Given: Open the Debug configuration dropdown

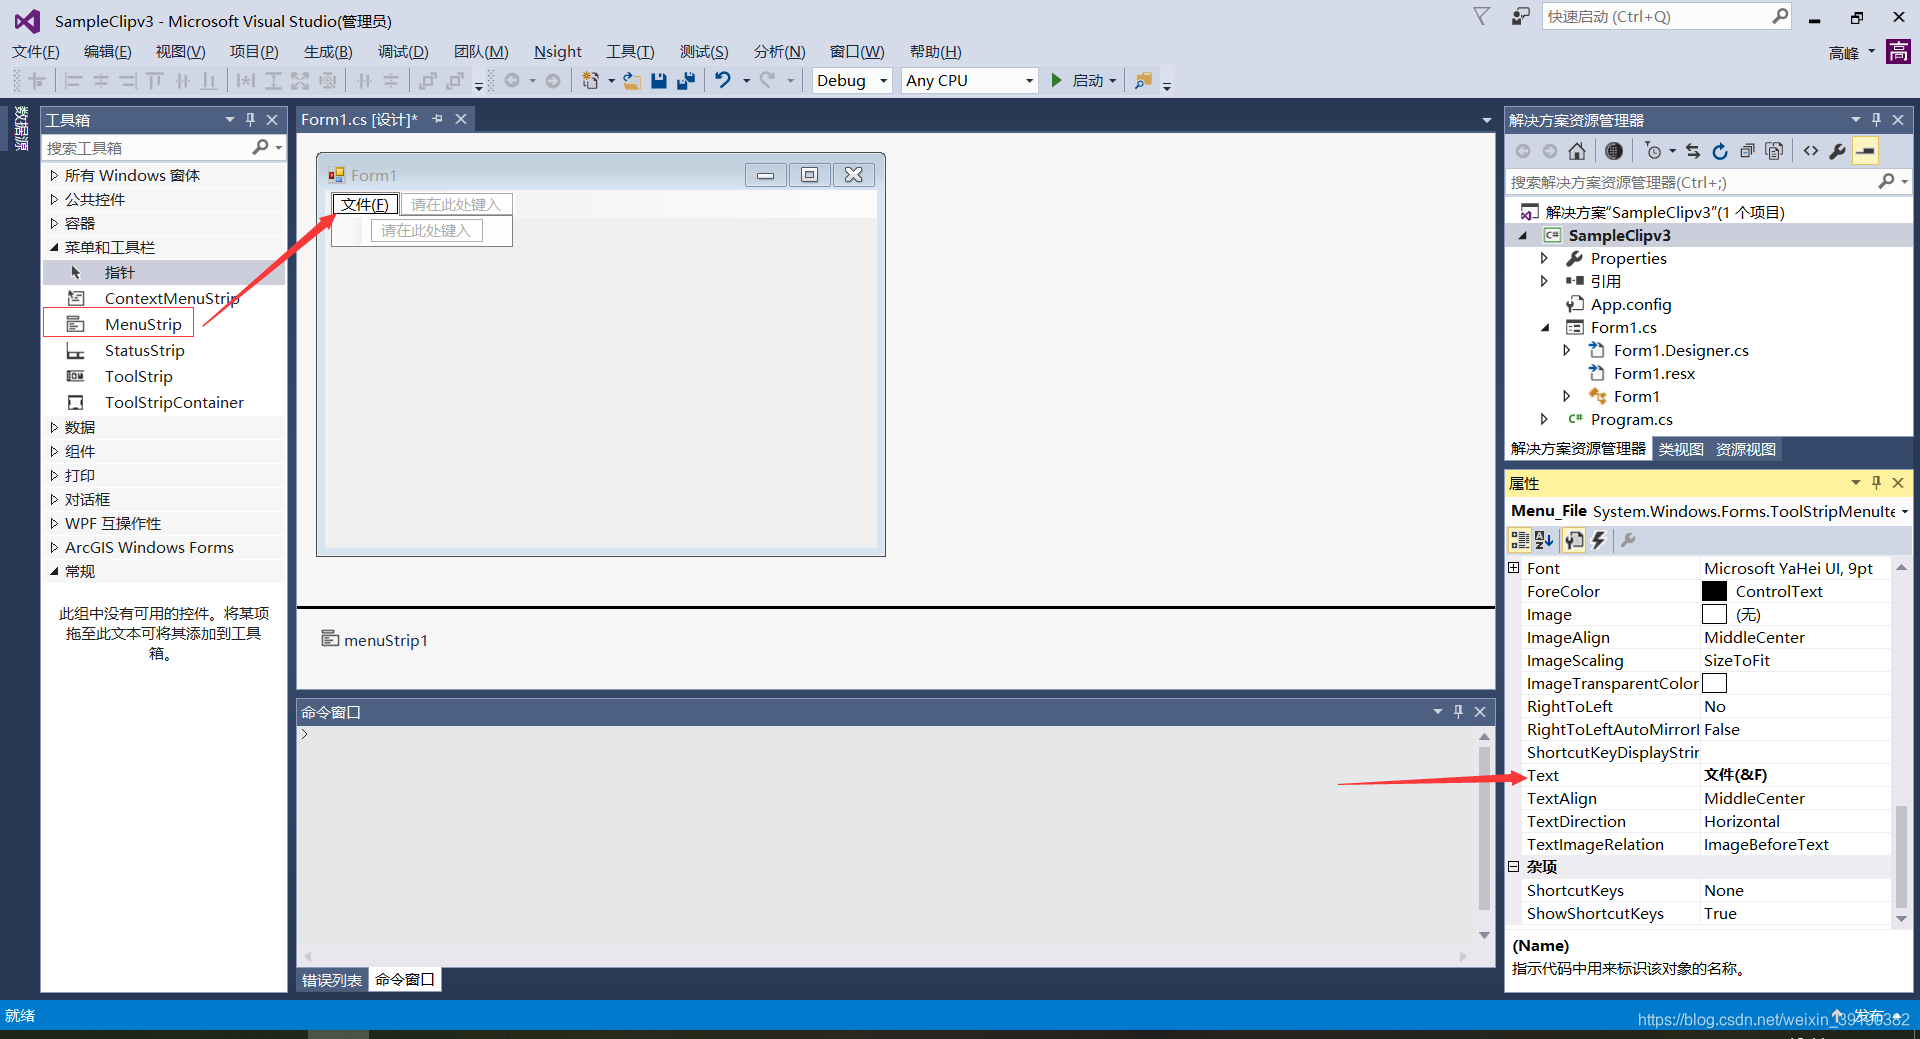Looking at the screenshot, I should [883, 81].
